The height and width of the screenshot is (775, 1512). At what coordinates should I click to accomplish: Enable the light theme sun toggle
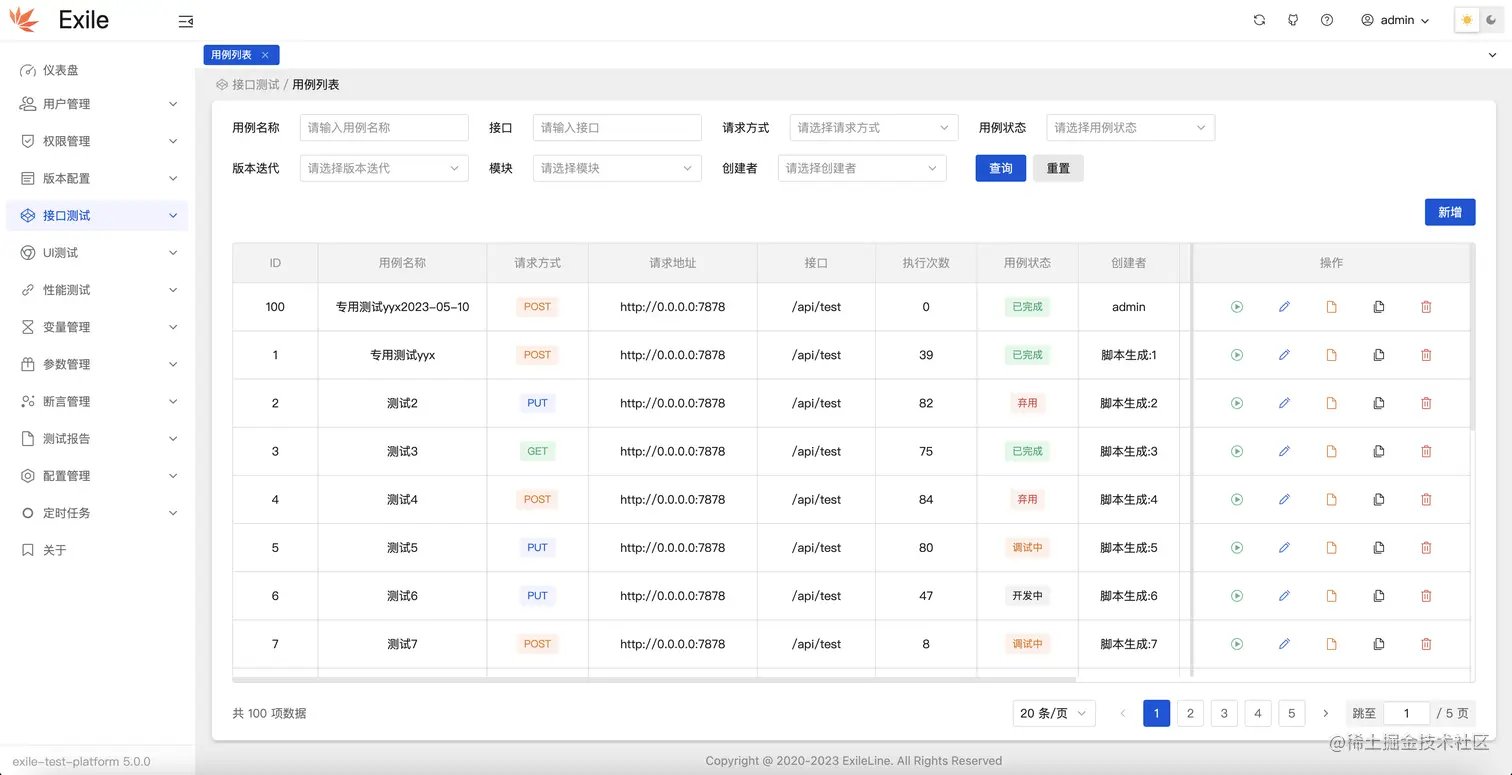1466,19
